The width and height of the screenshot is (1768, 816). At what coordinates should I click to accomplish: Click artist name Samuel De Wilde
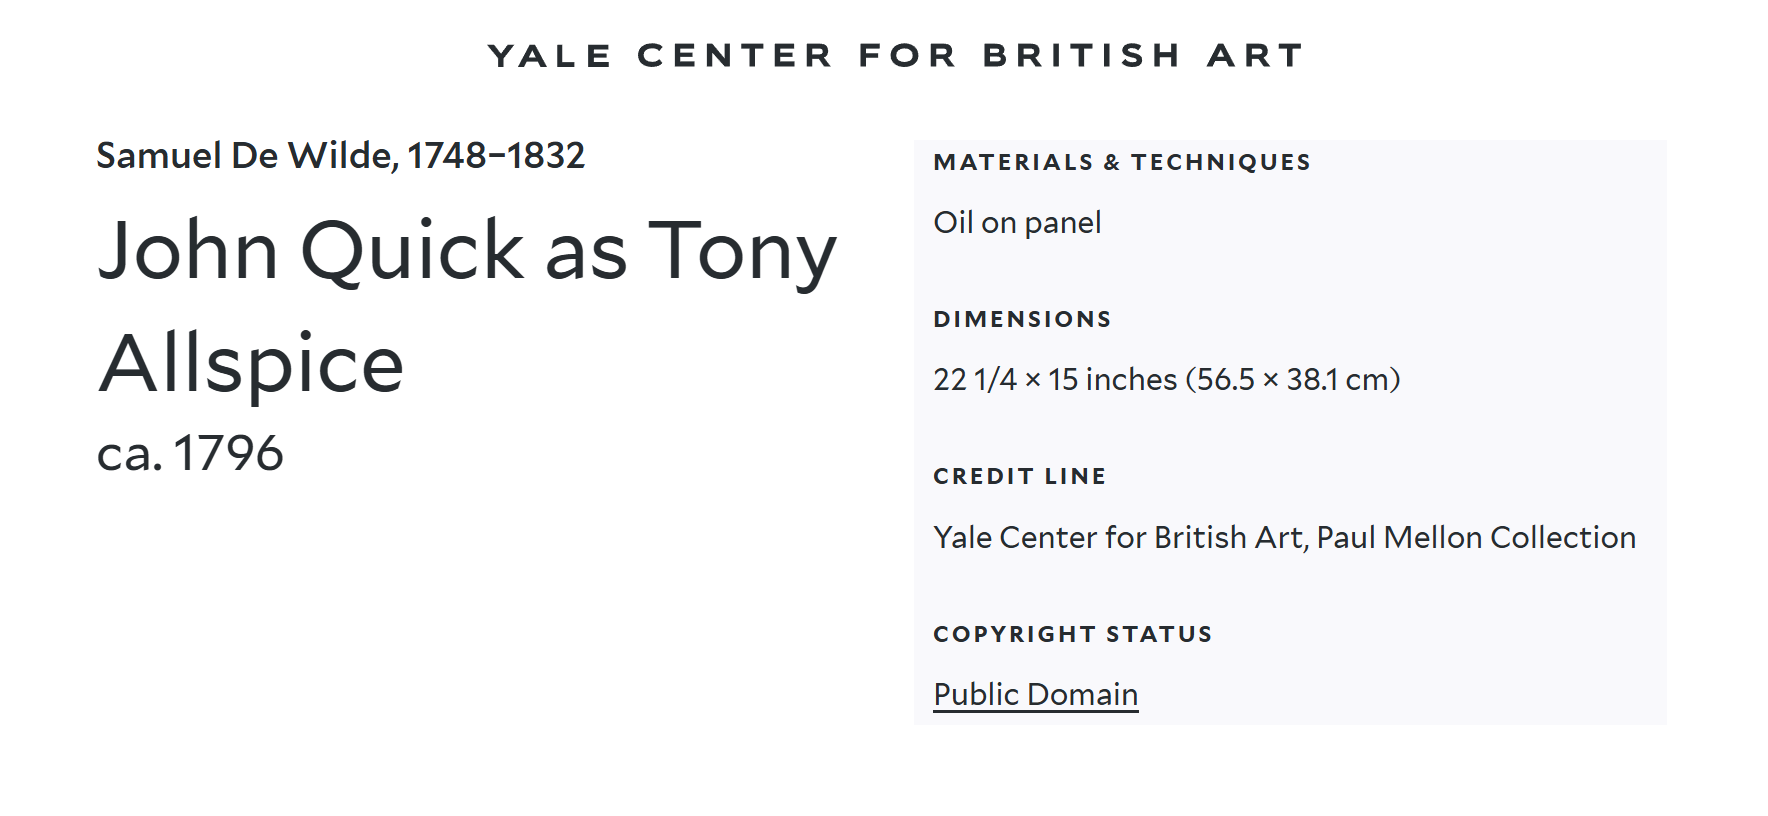[x=246, y=156]
